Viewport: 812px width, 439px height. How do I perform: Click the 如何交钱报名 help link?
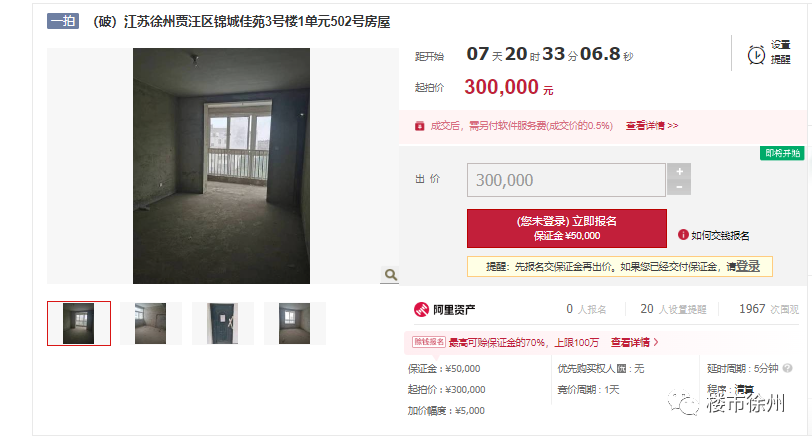720,236
